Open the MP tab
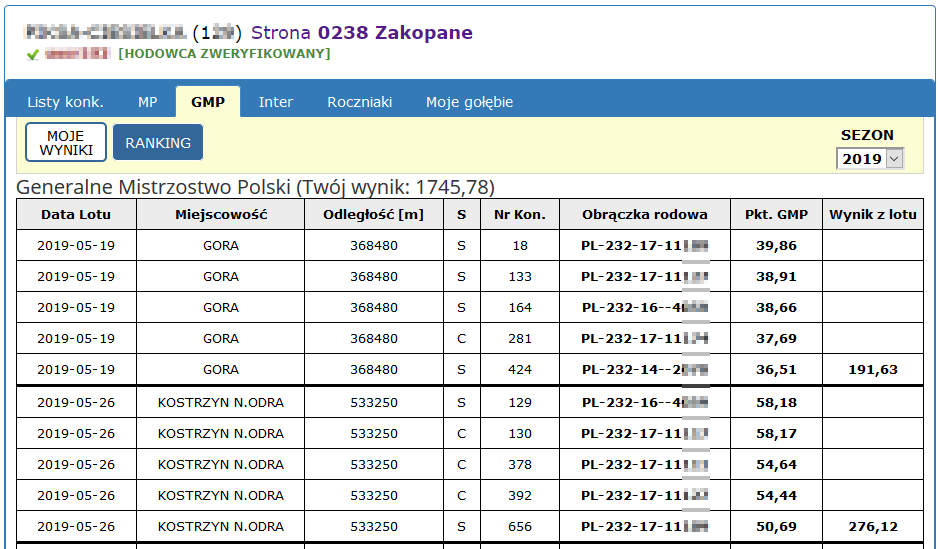This screenshot has width=940, height=549. (148, 102)
